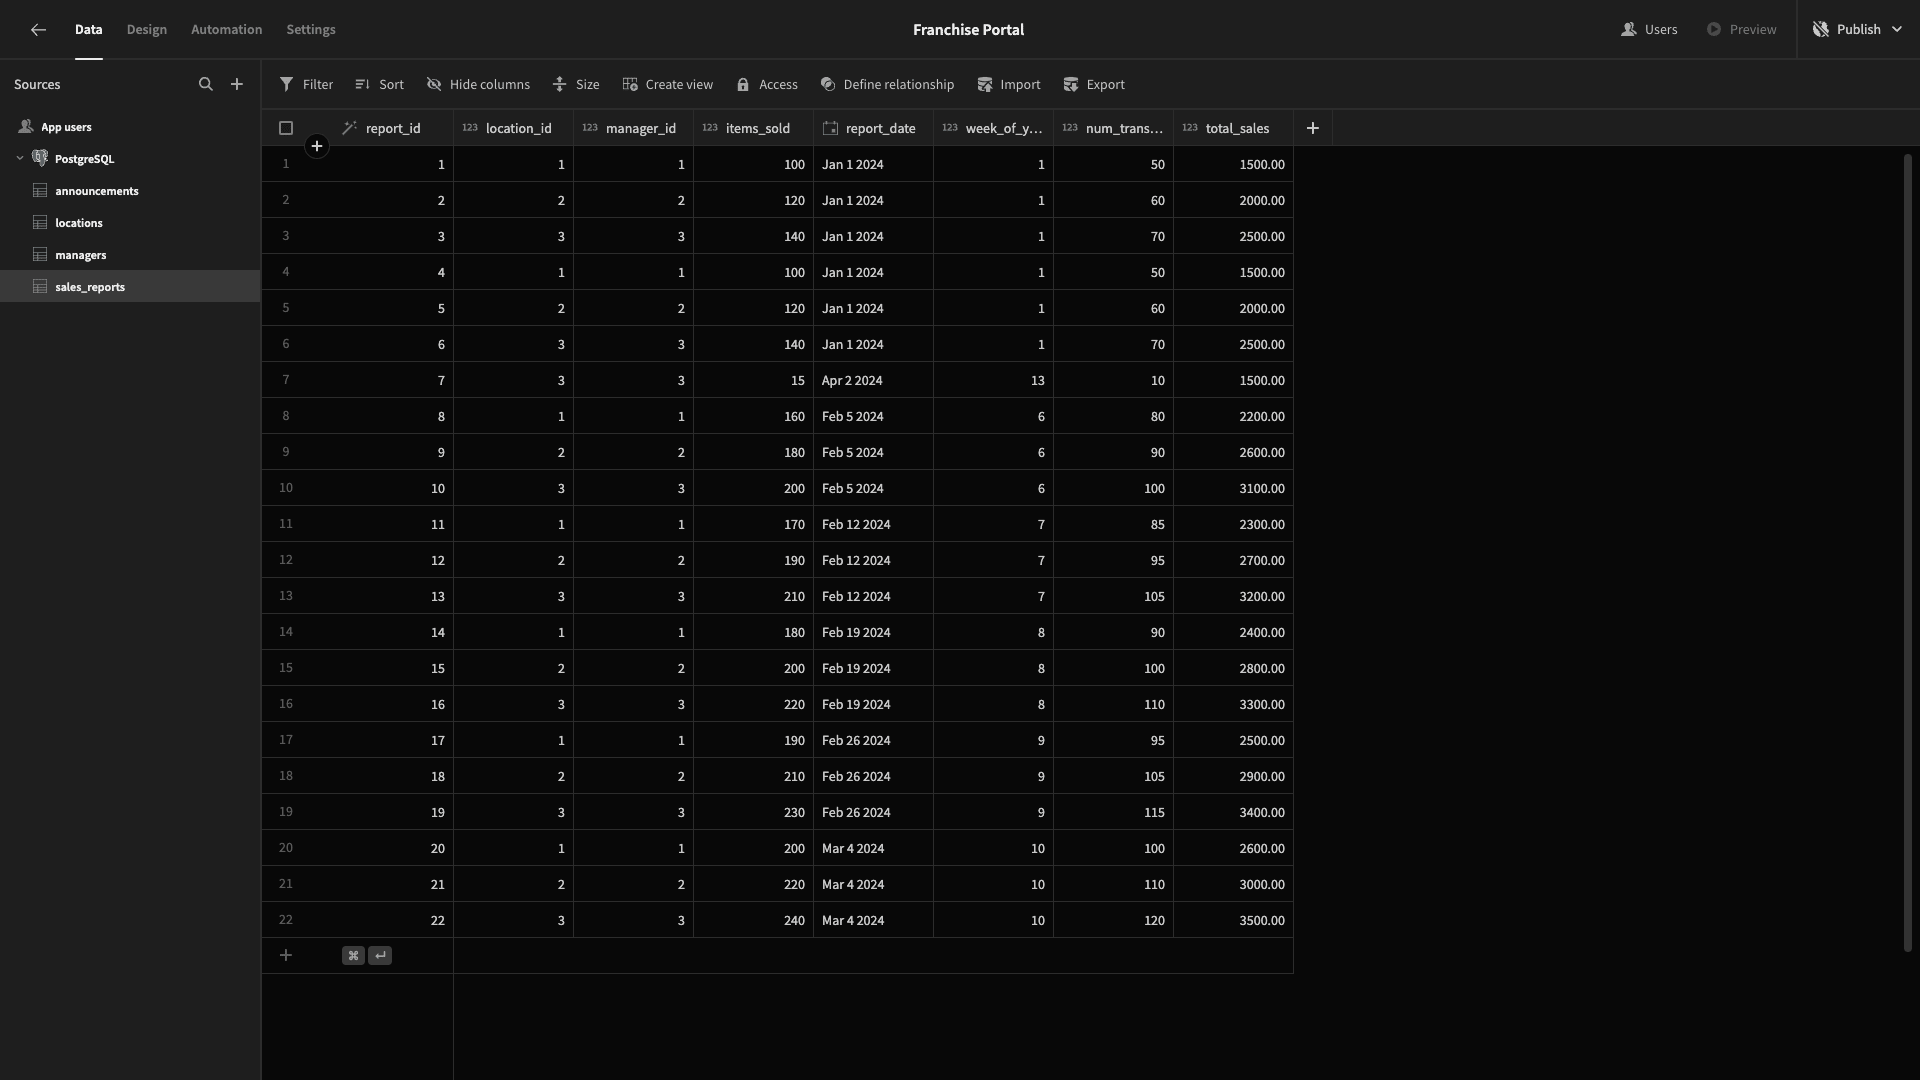Viewport: 1920px width, 1080px height.
Task: Collapse the PostgreSQL source tree
Action: [20, 158]
